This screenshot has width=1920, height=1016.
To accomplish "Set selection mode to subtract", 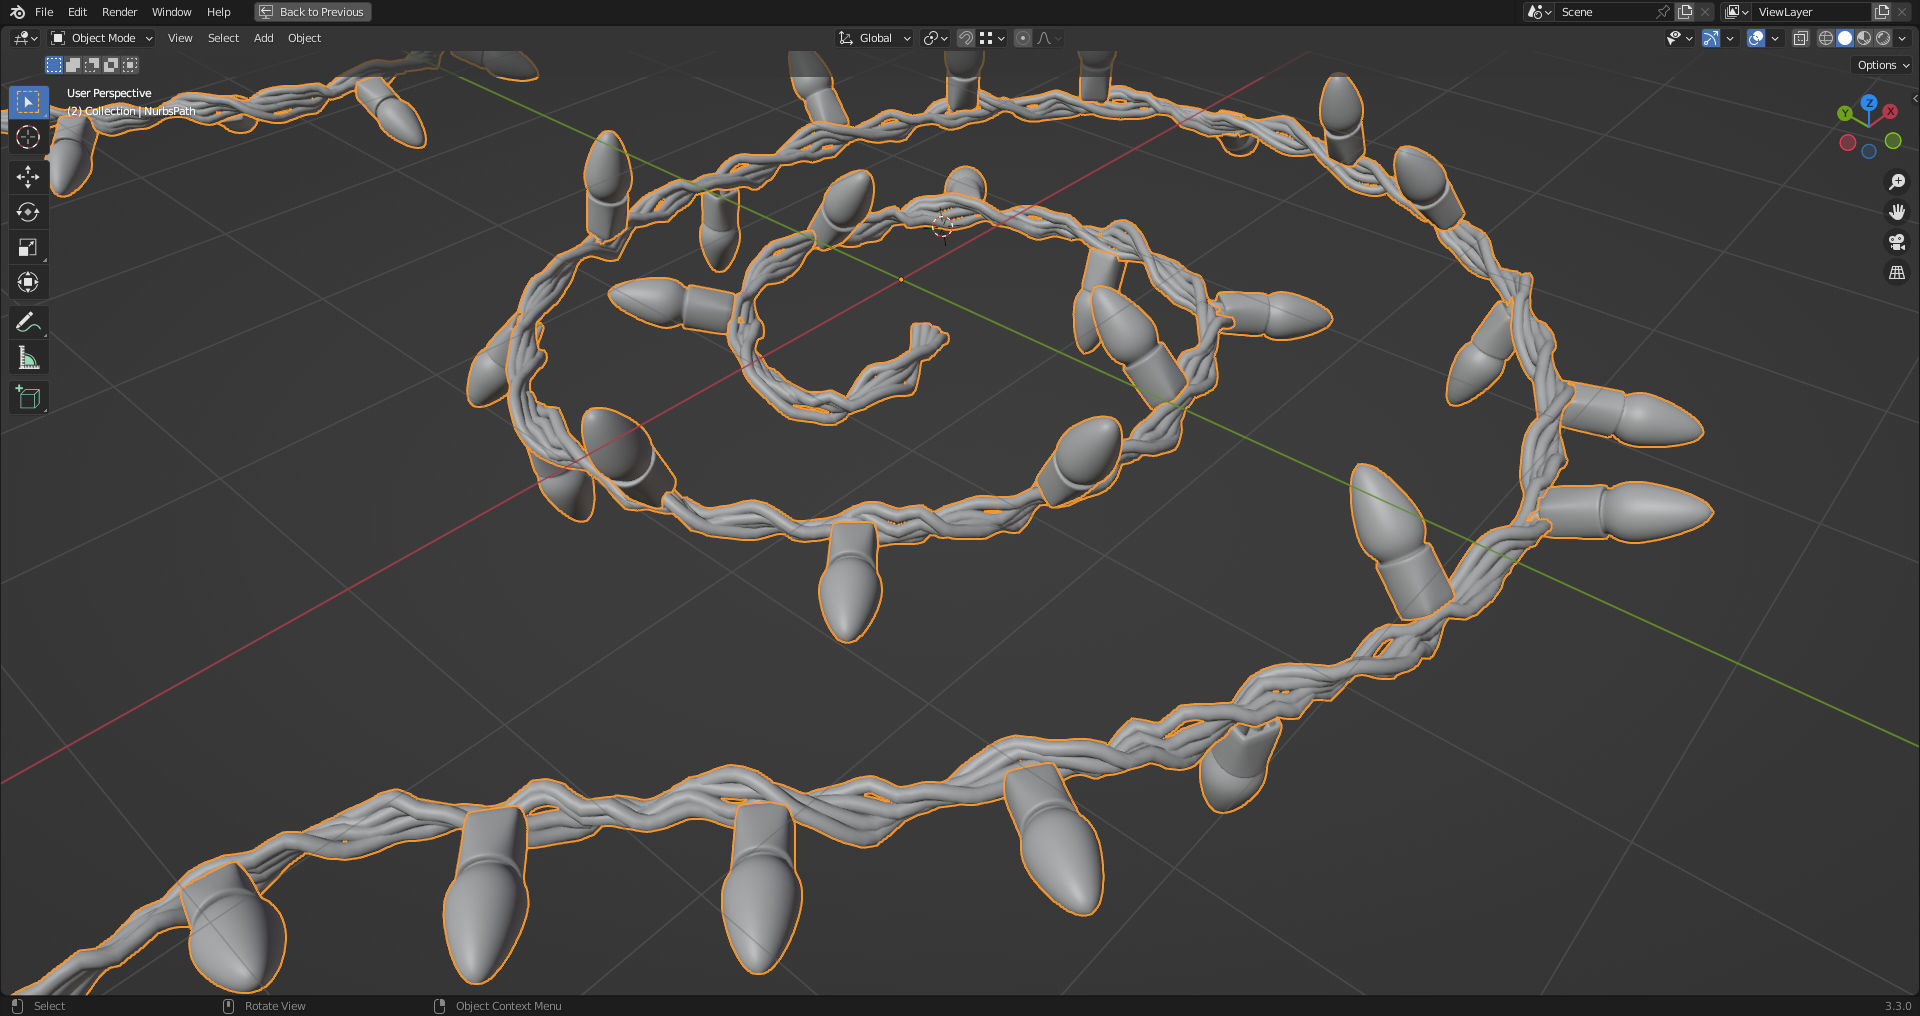I will (x=92, y=65).
